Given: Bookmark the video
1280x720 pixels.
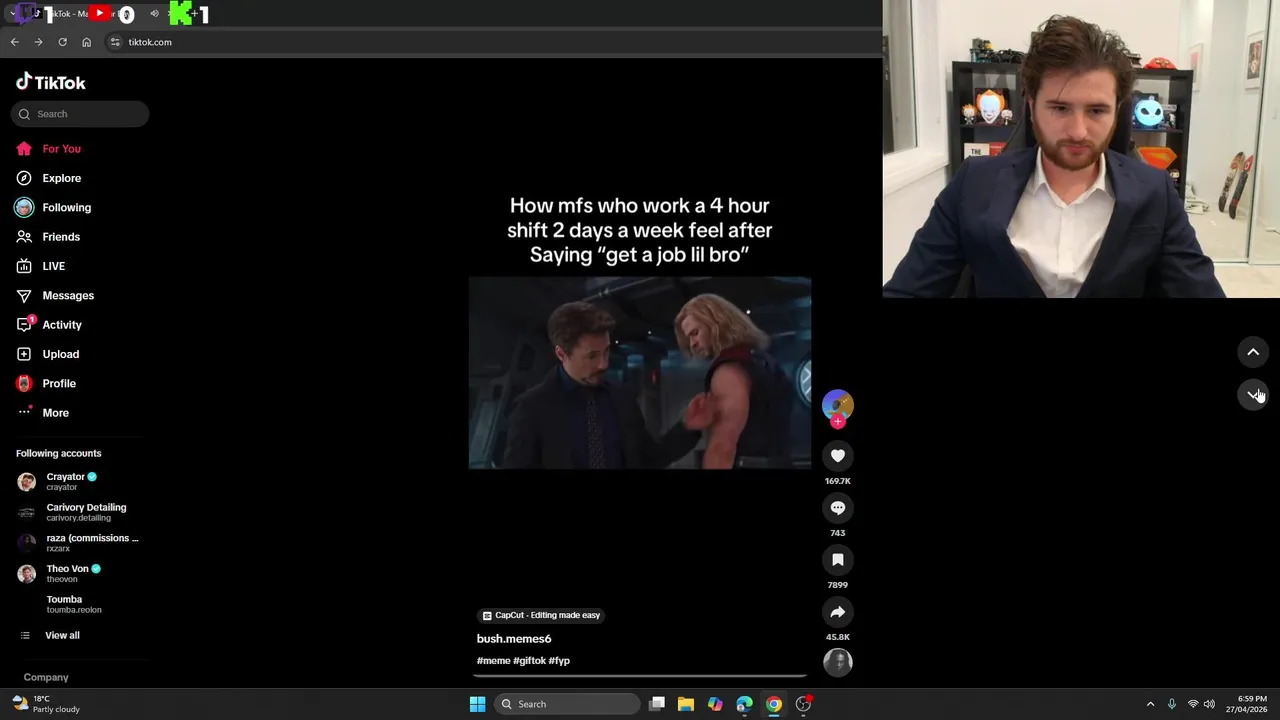Looking at the screenshot, I should [838, 560].
